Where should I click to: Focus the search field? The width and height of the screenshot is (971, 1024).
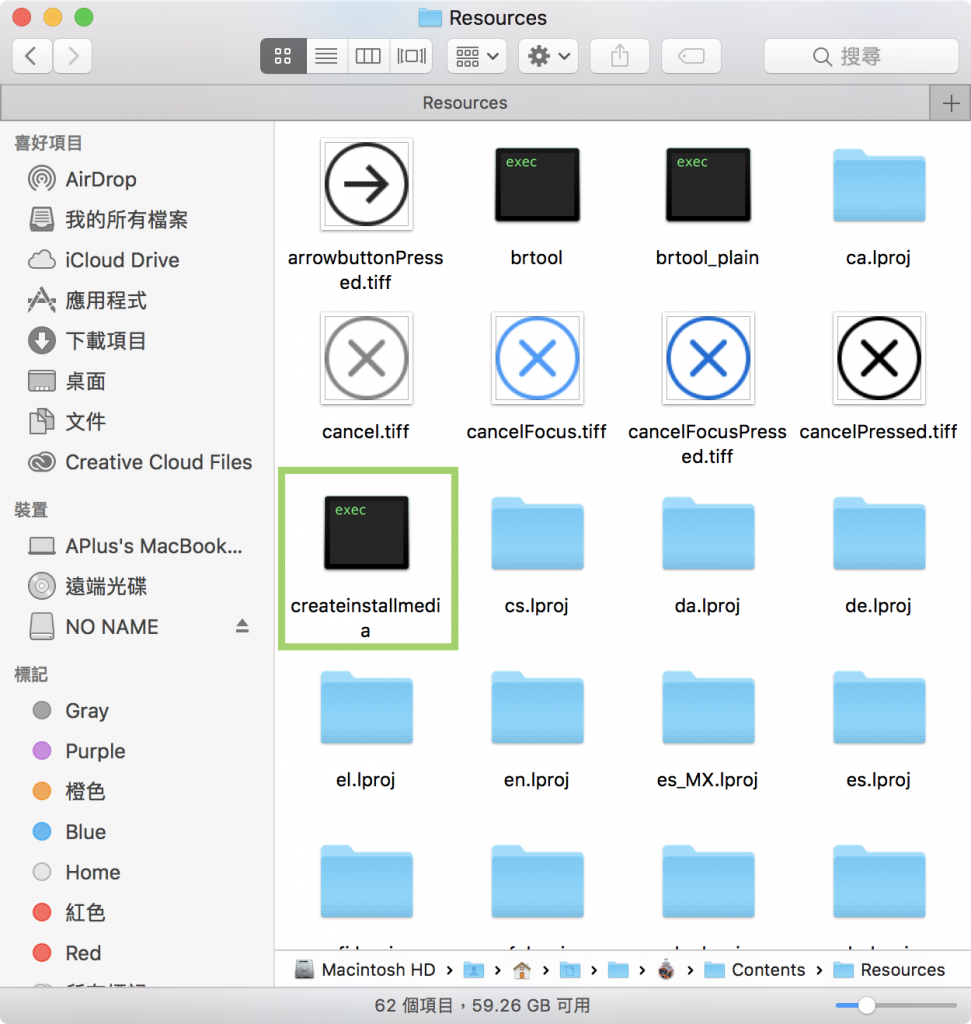861,56
